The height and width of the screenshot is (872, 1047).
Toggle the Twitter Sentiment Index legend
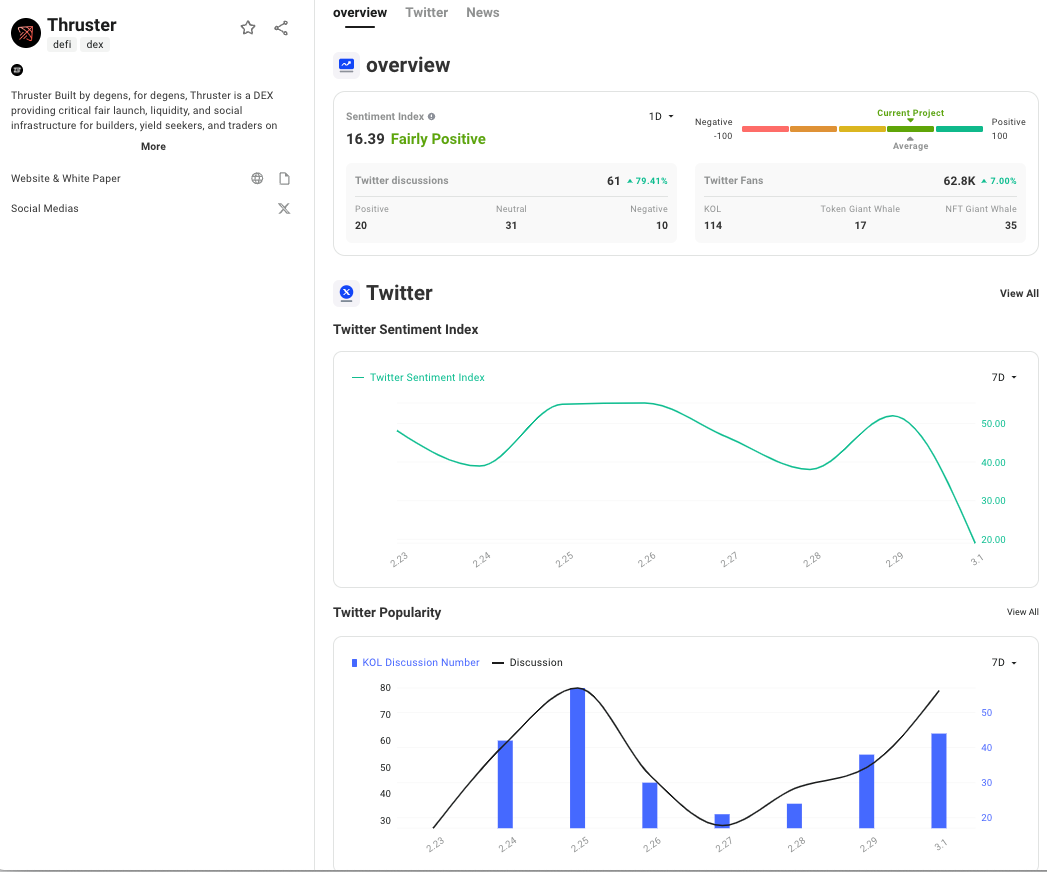pos(418,378)
